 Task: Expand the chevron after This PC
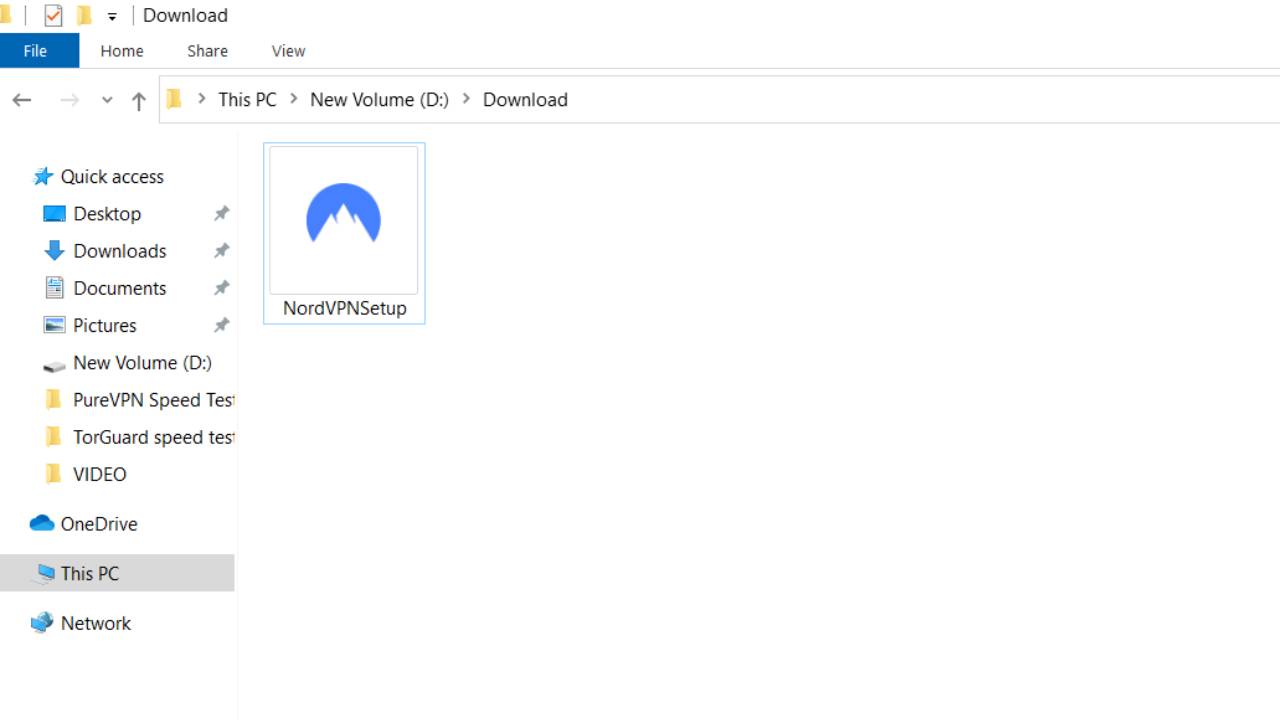pyautogui.click(x=294, y=99)
